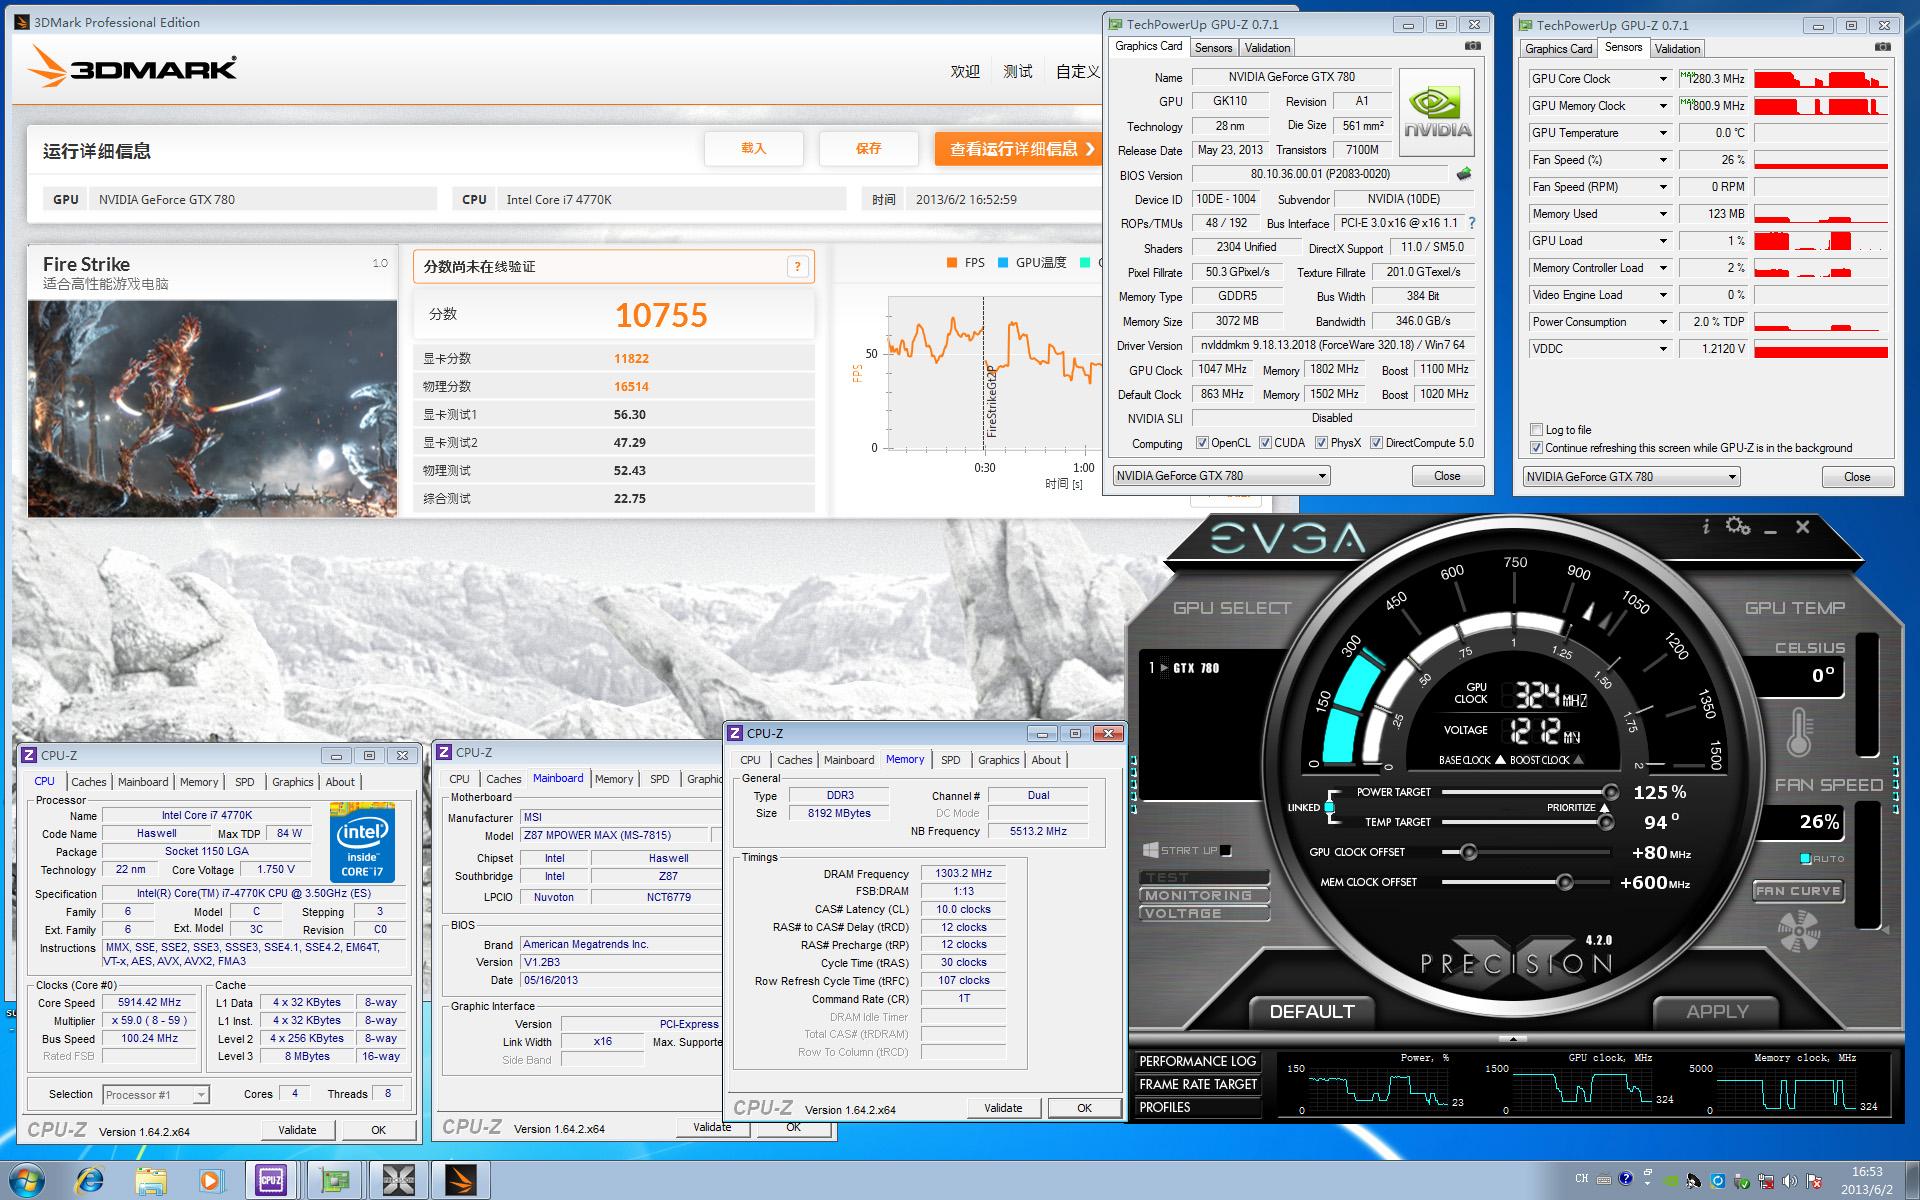Open the Memory tab in CPU-Z Mainboard window
The image size is (1920, 1200).
614,779
